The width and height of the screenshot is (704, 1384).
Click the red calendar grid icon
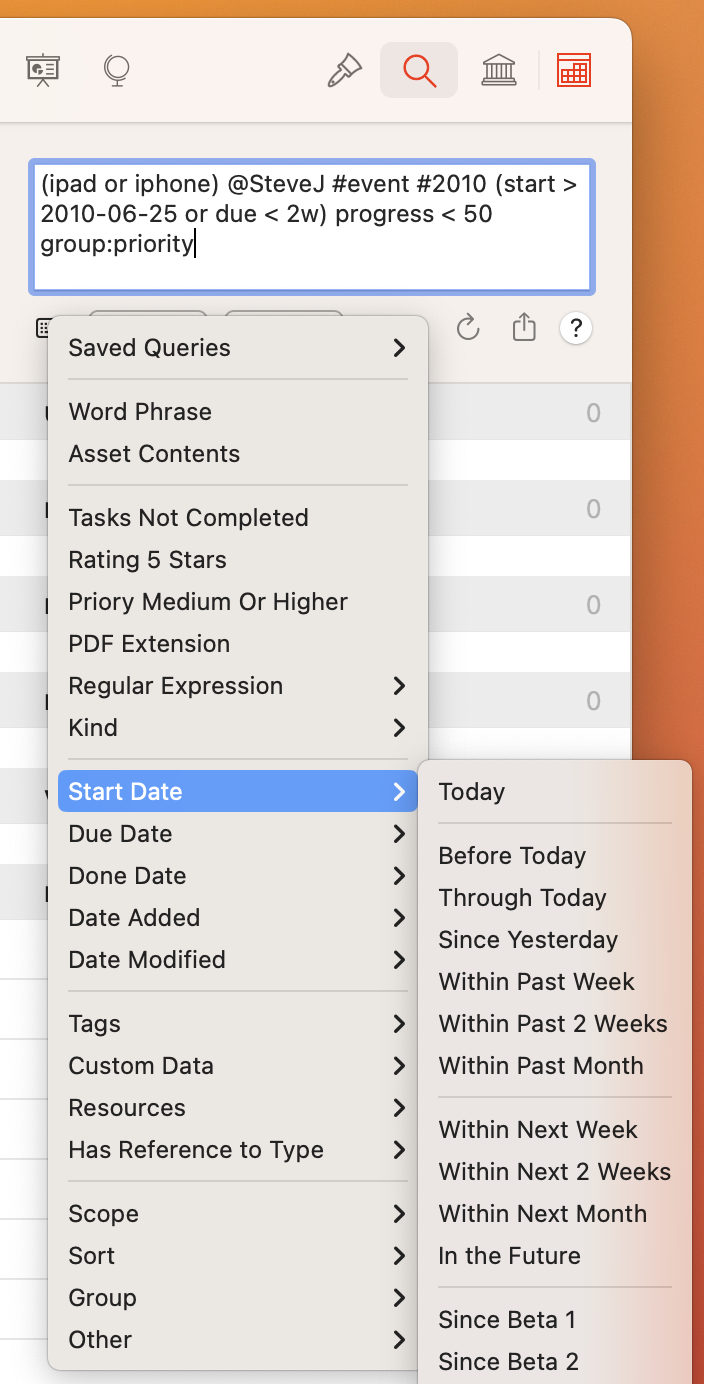tap(574, 70)
